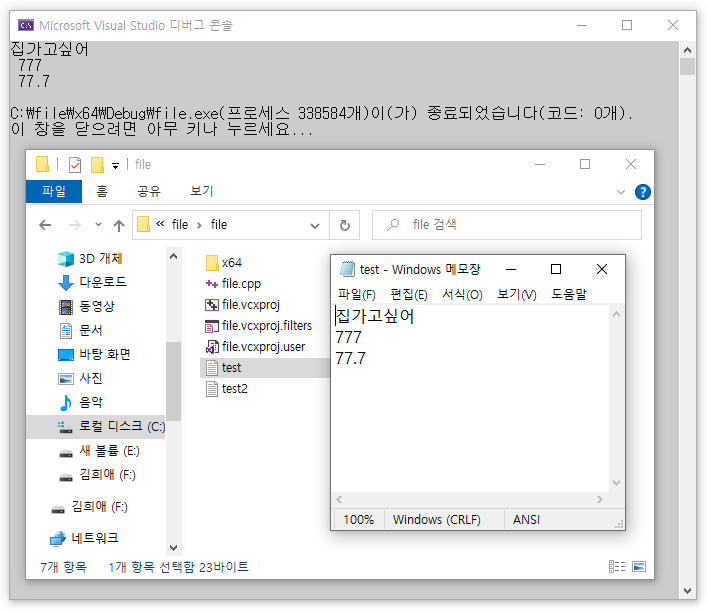
Task: Click Notepad vertical scrollbar down arrow
Action: point(616,483)
